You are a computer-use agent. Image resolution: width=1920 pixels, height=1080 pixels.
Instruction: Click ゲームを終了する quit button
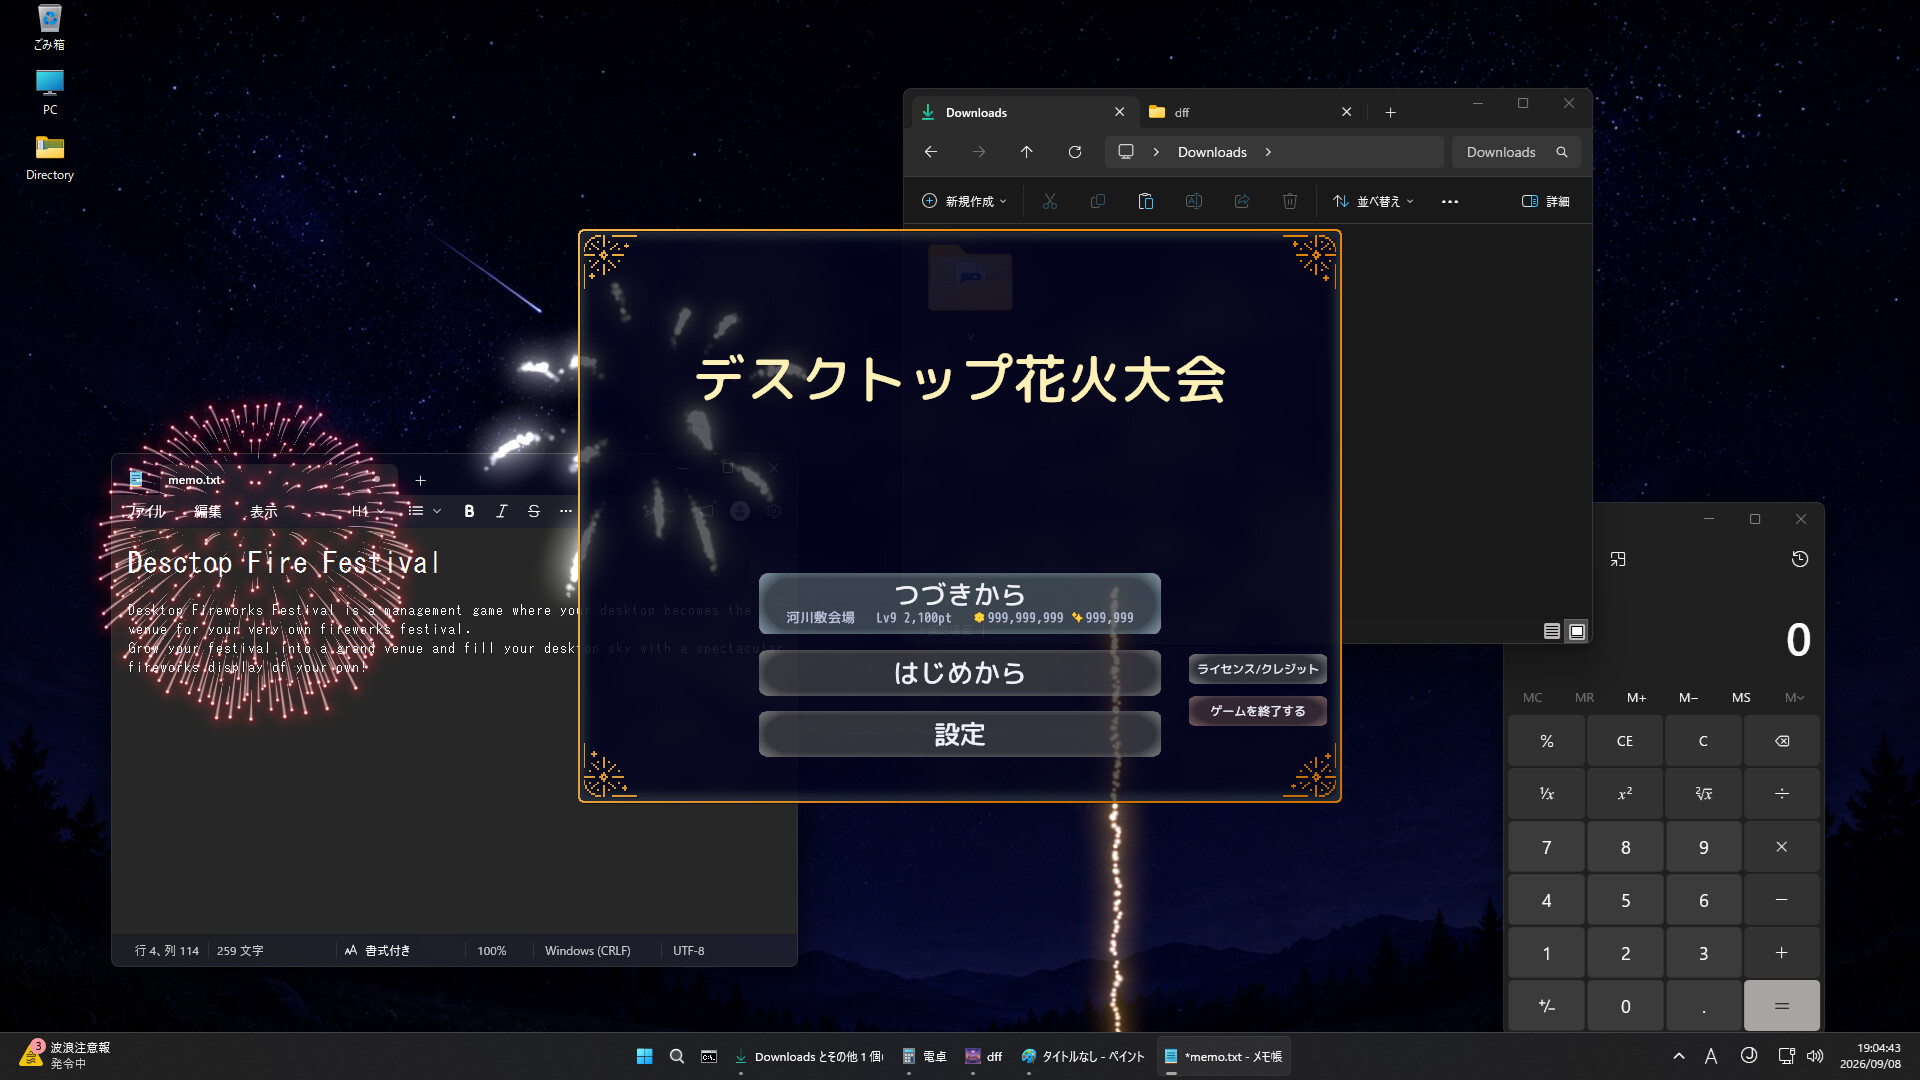coord(1257,711)
